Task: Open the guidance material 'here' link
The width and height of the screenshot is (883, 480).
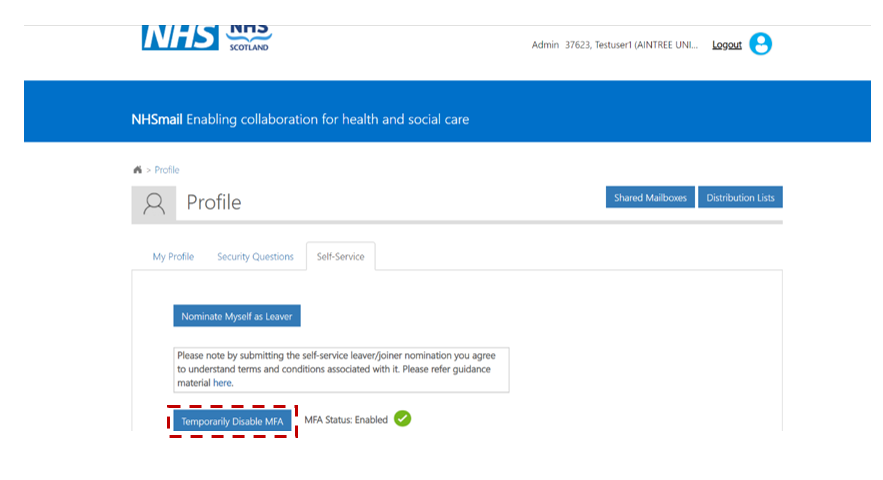Action: point(222,383)
